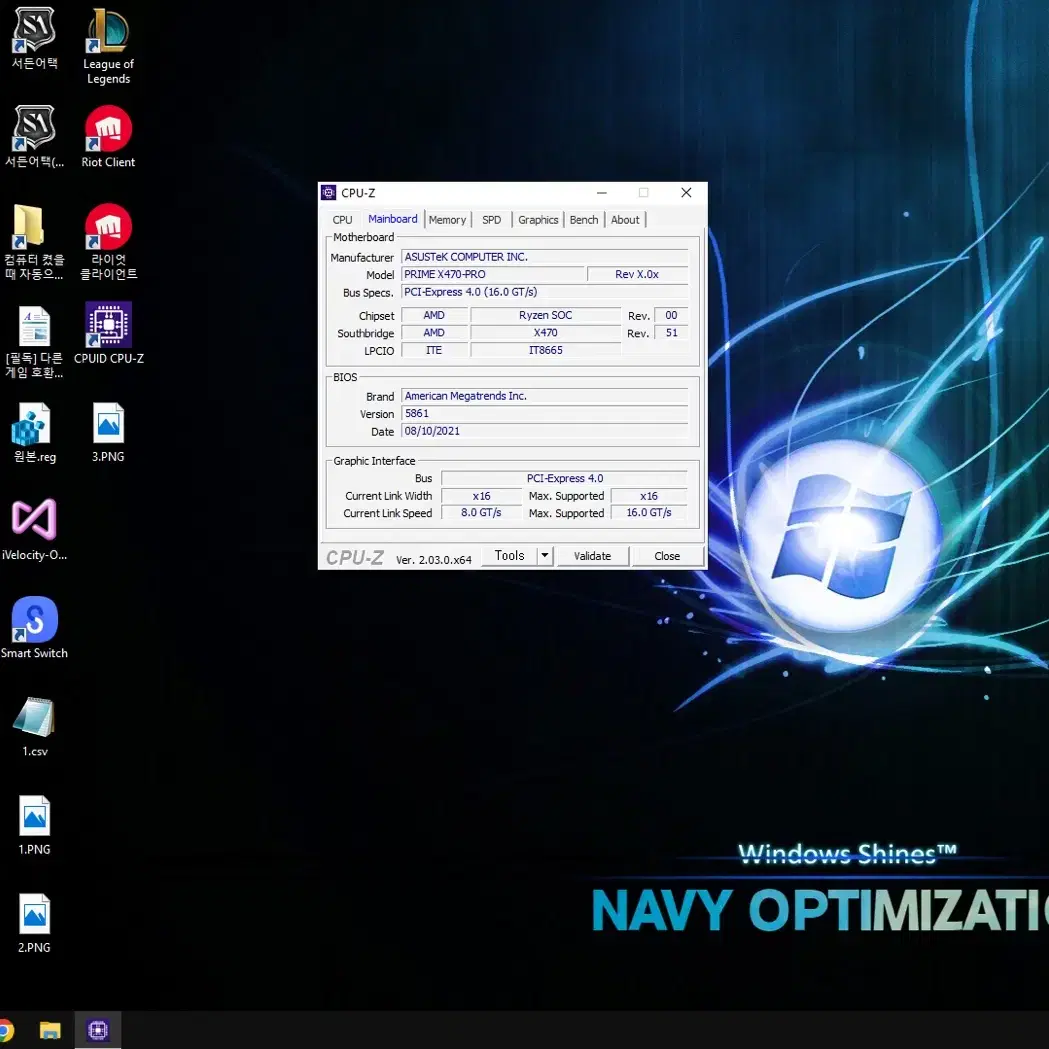
Task: Open the About tab
Action: point(625,219)
